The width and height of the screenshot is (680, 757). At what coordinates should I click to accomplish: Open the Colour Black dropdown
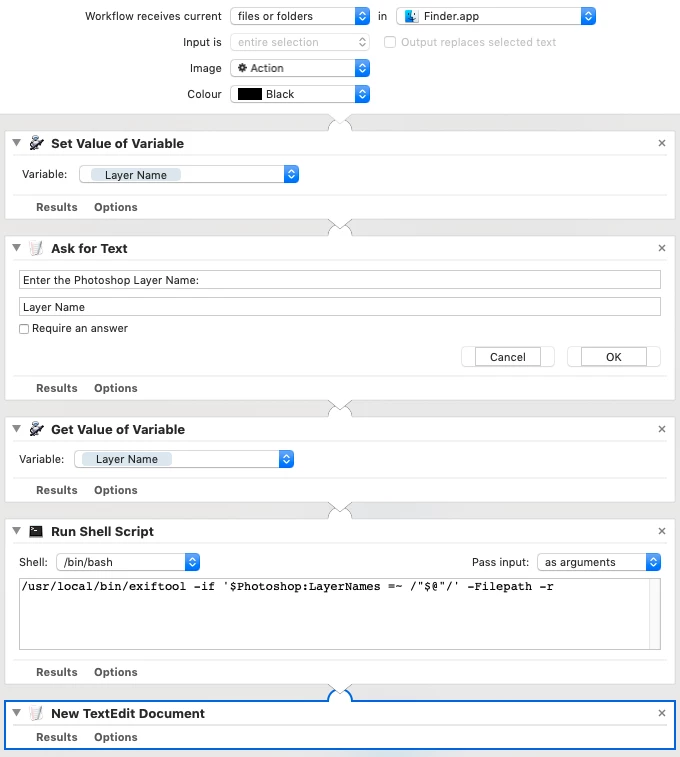pos(300,94)
